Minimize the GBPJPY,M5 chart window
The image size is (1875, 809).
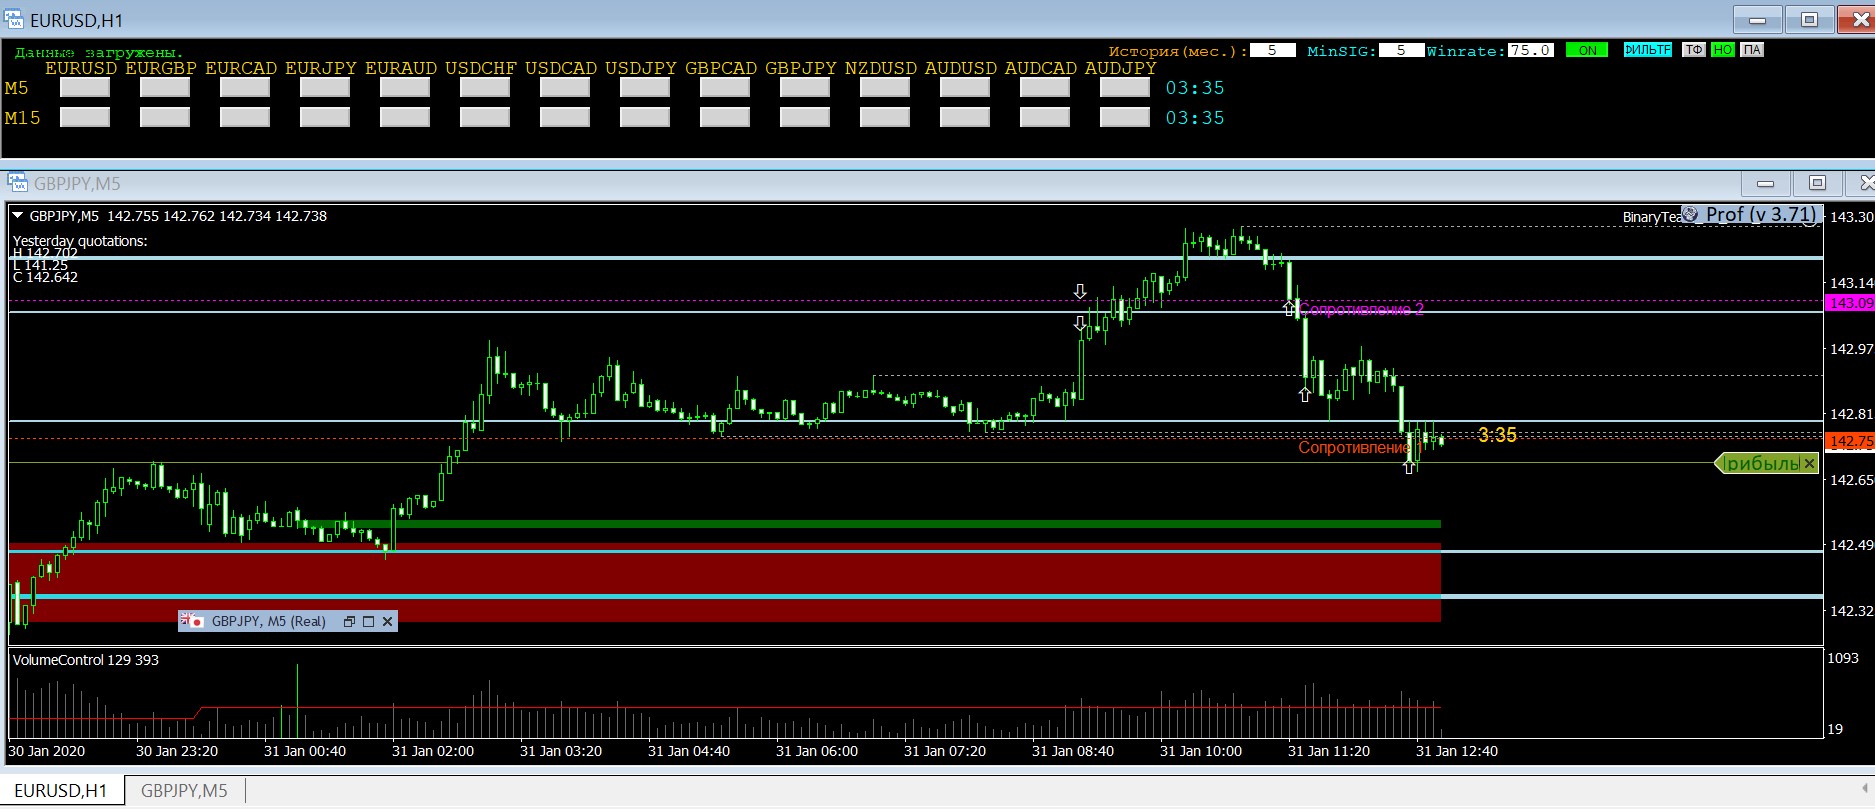tap(1766, 183)
